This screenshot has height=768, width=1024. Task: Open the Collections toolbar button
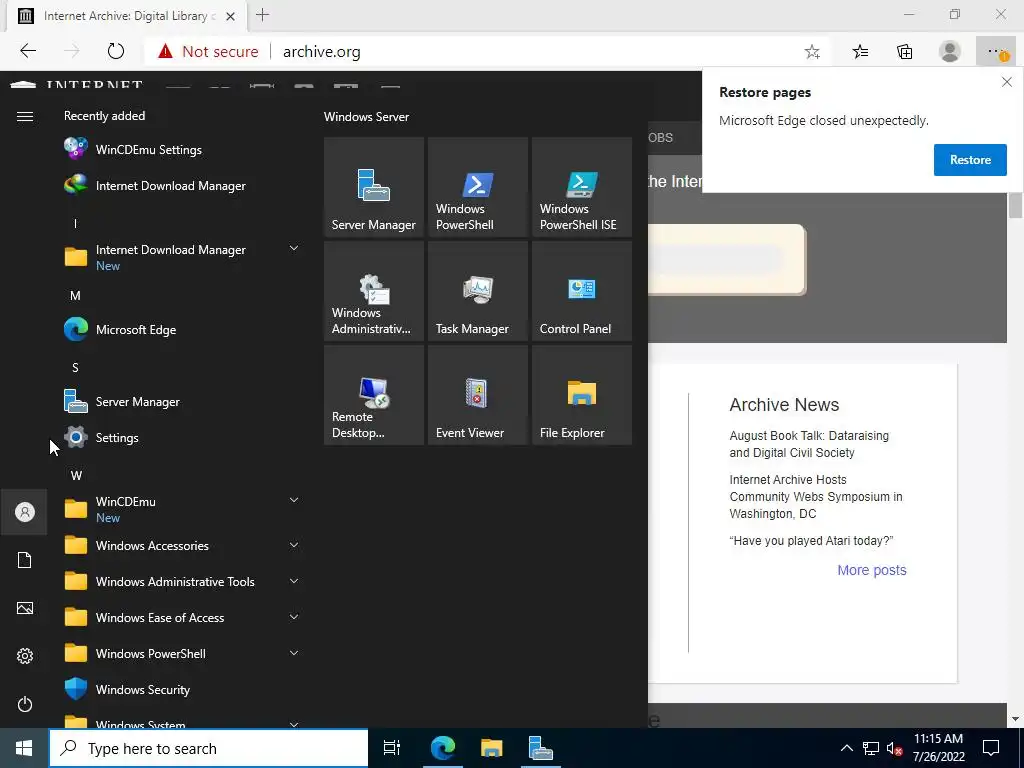tap(904, 52)
